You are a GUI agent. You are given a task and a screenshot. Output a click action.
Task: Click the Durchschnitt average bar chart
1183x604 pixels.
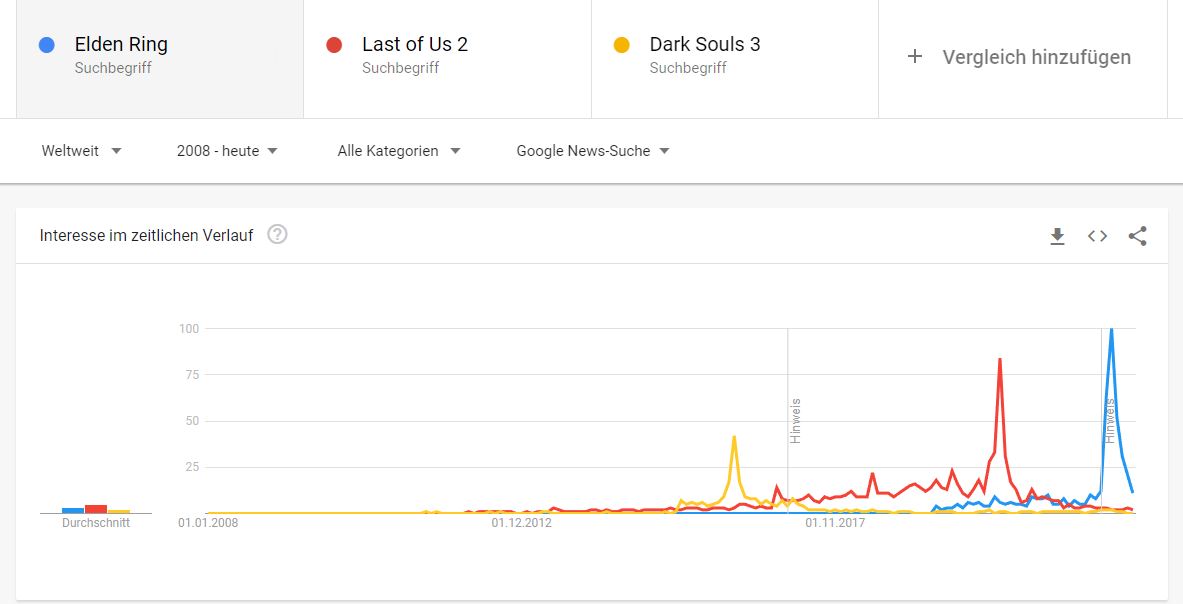point(96,509)
